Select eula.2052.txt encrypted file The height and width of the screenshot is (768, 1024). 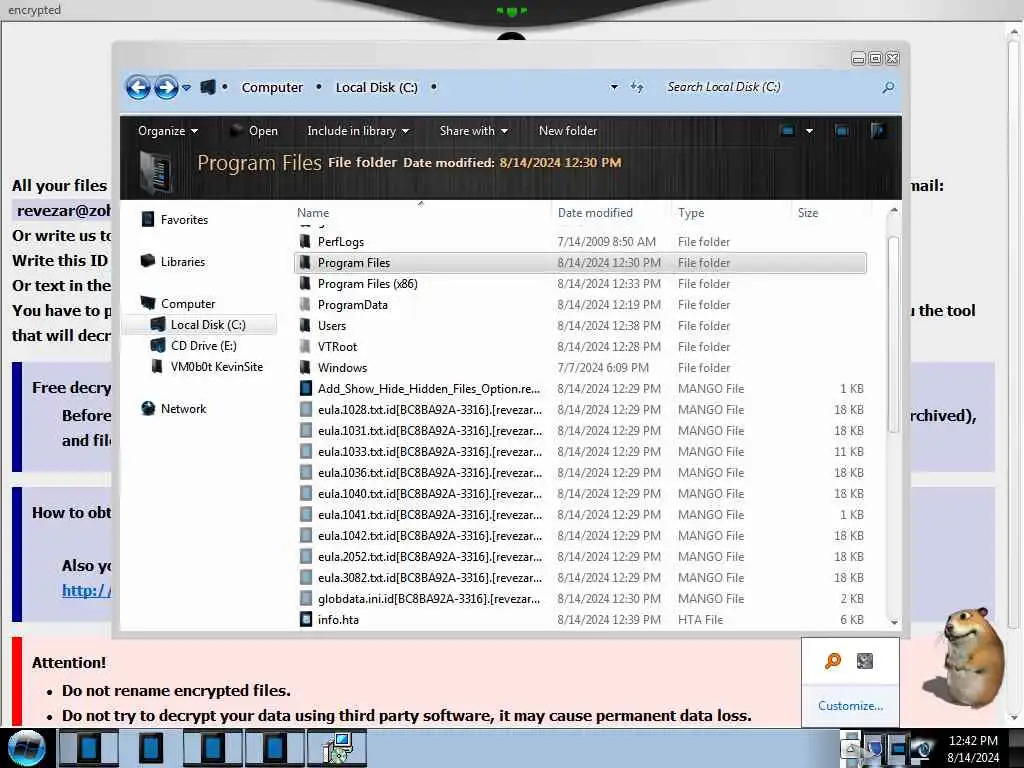tap(580, 556)
